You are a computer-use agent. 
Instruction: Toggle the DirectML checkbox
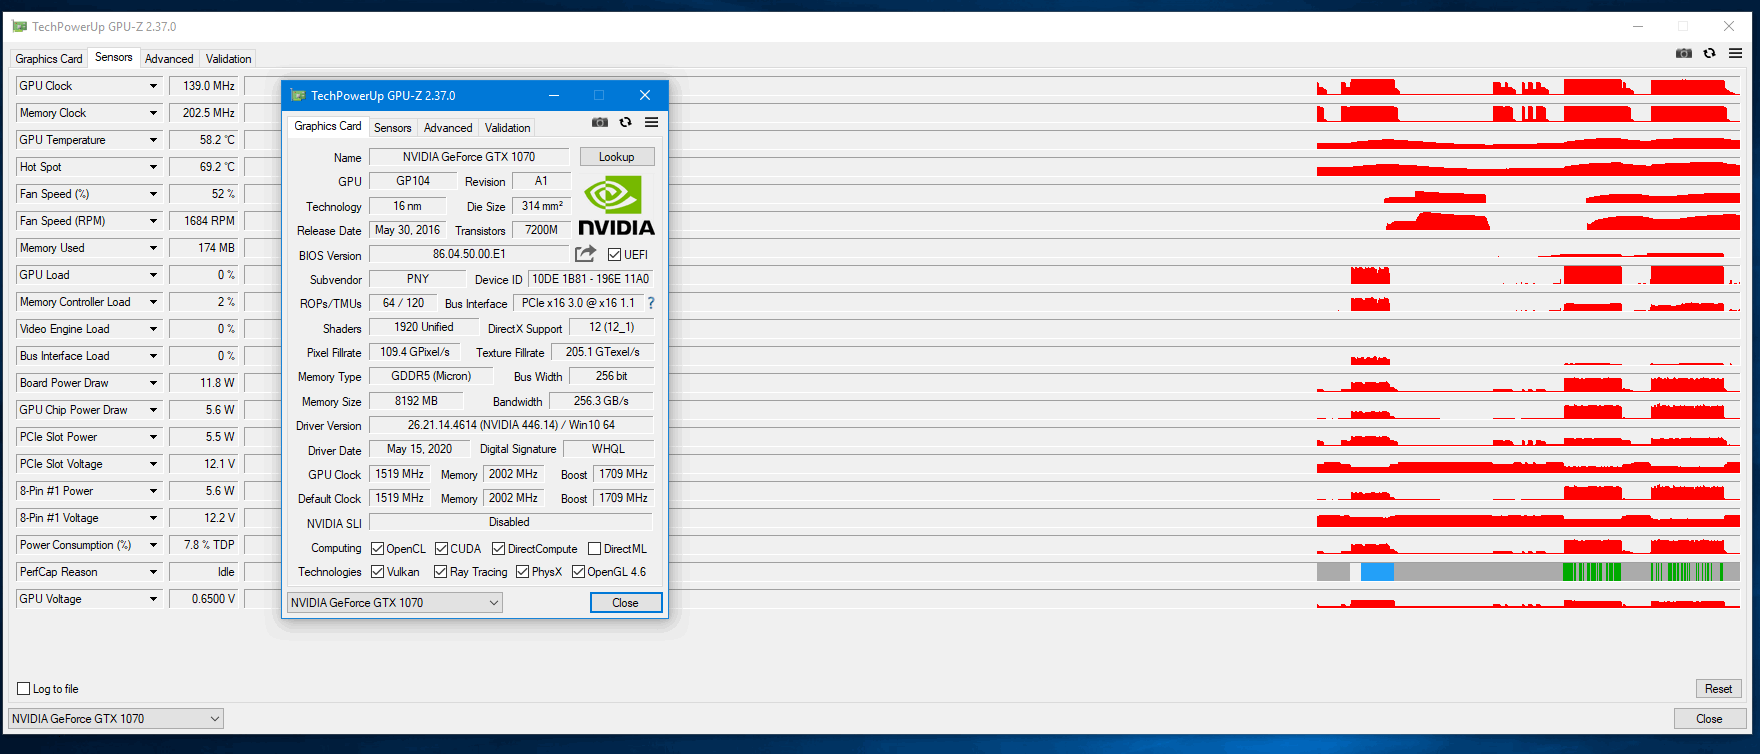(594, 549)
